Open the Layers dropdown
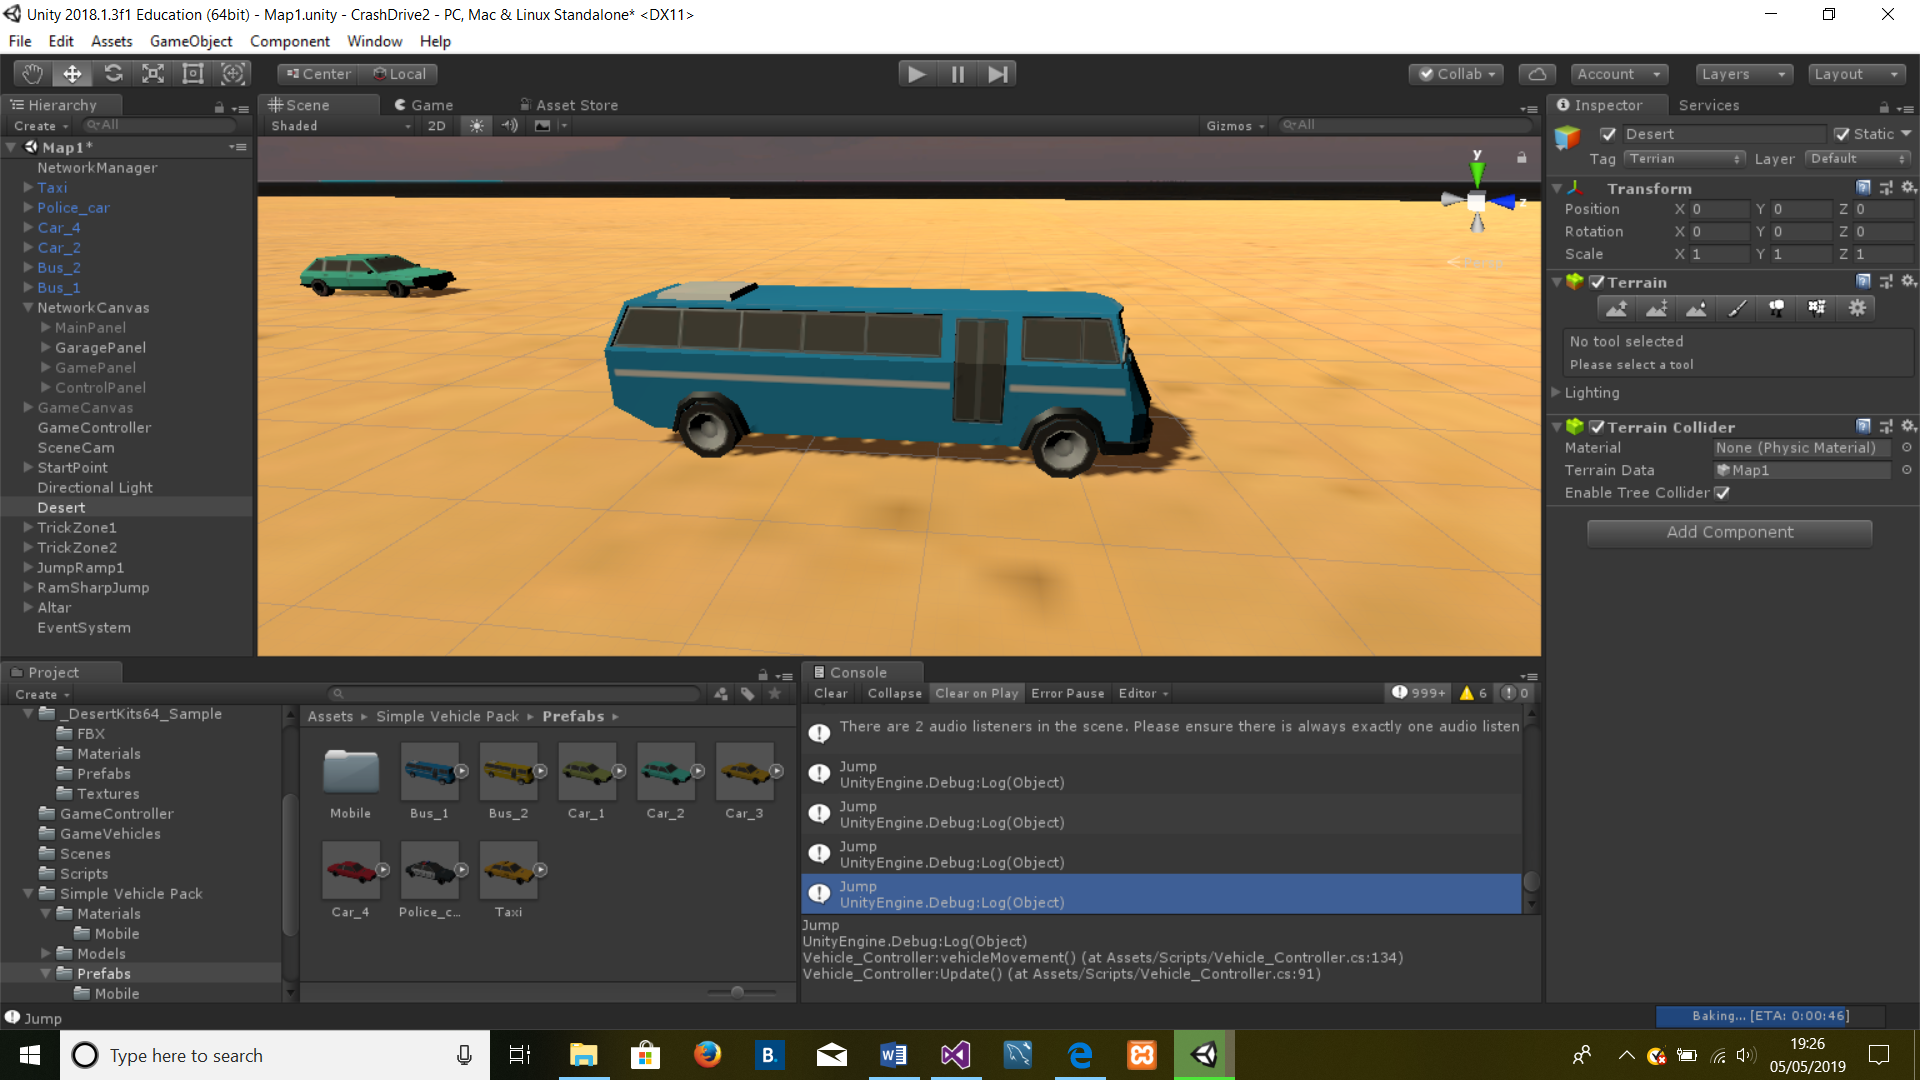The height and width of the screenshot is (1080, 1920). coord(1743,74)
